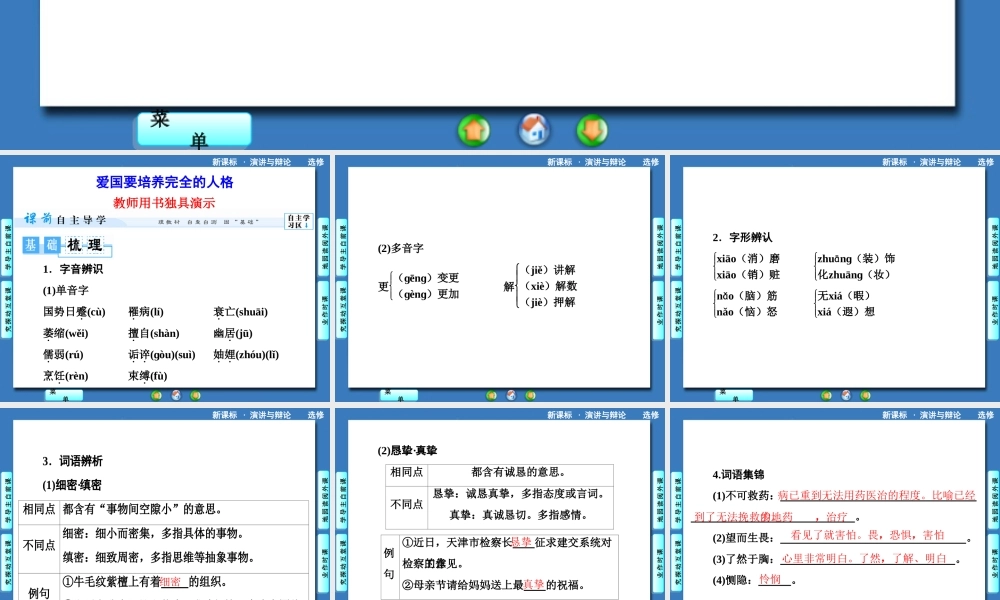Select the lower left side tab of the 字音辨识 slide
Viewport: 1000px width, 600px height.
[6, 310]
